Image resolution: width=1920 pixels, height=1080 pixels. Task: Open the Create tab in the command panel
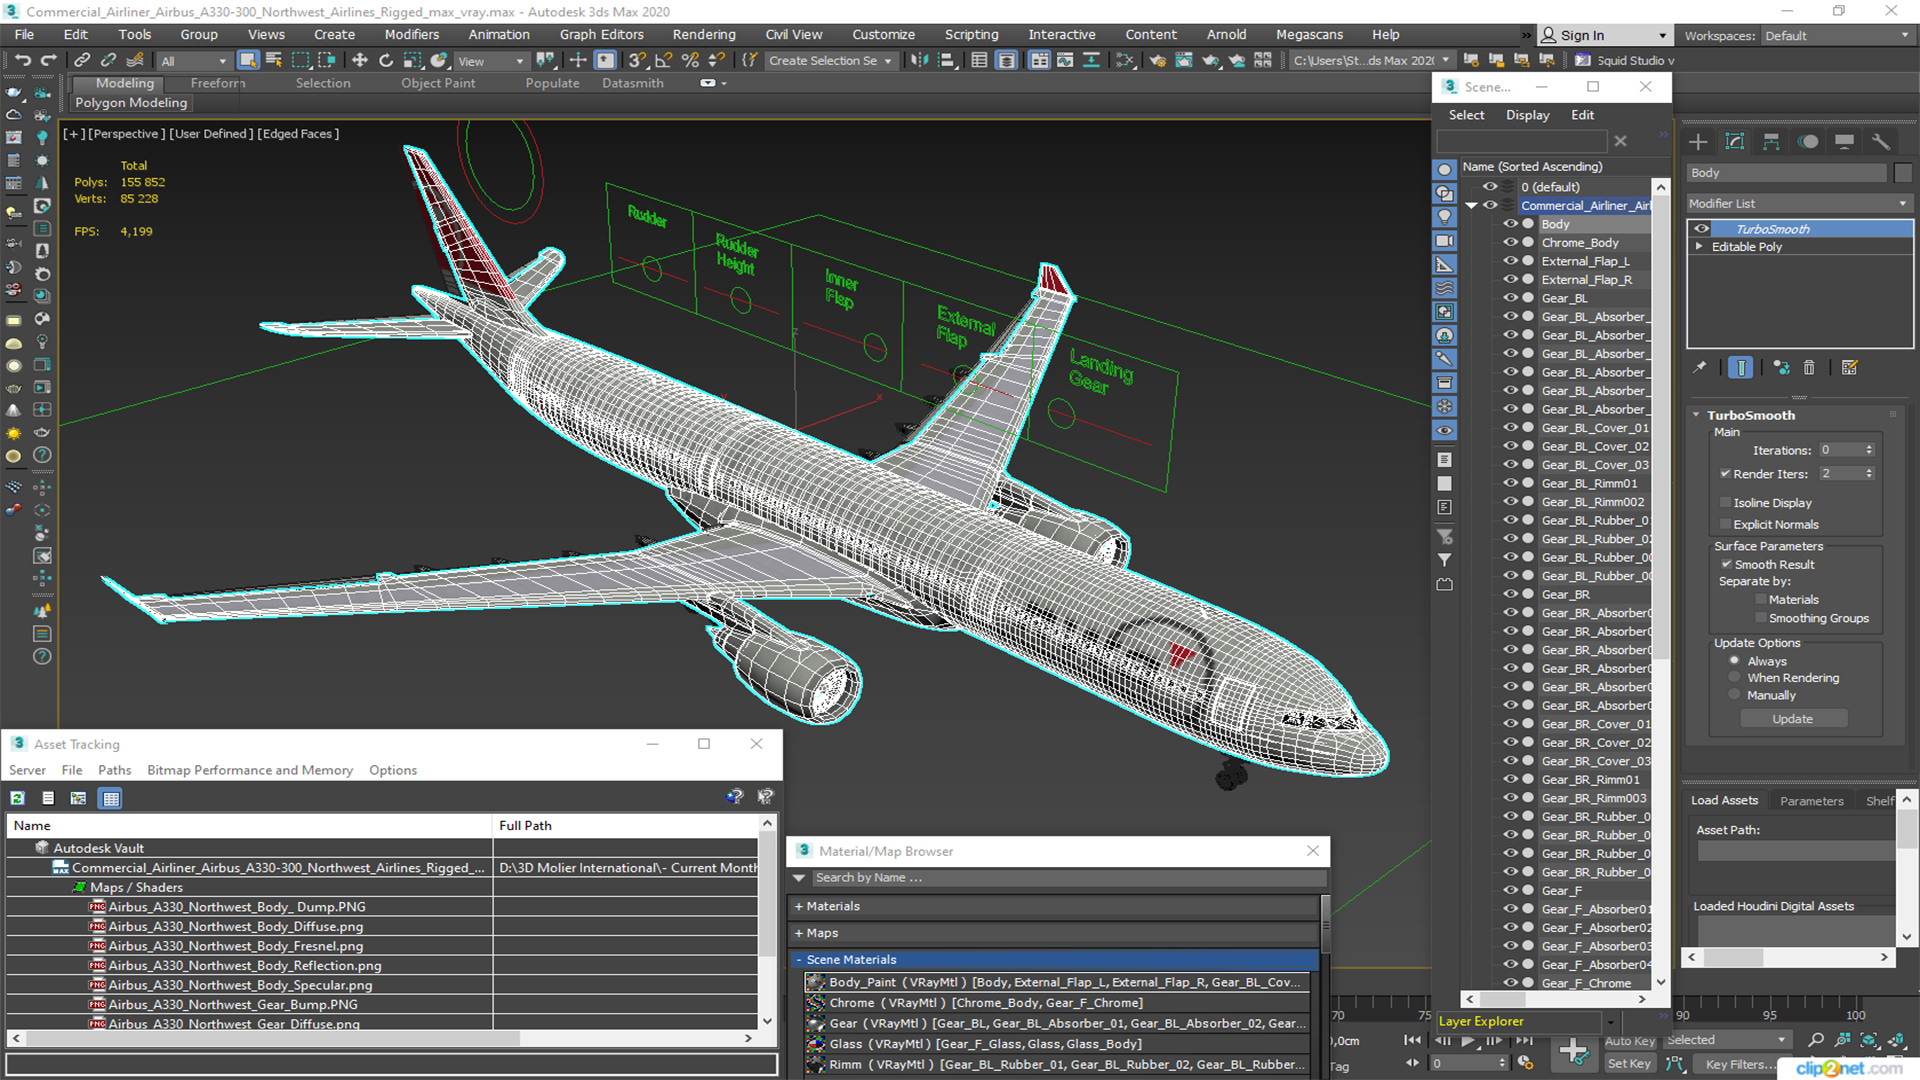click(x=1698, y=142)
